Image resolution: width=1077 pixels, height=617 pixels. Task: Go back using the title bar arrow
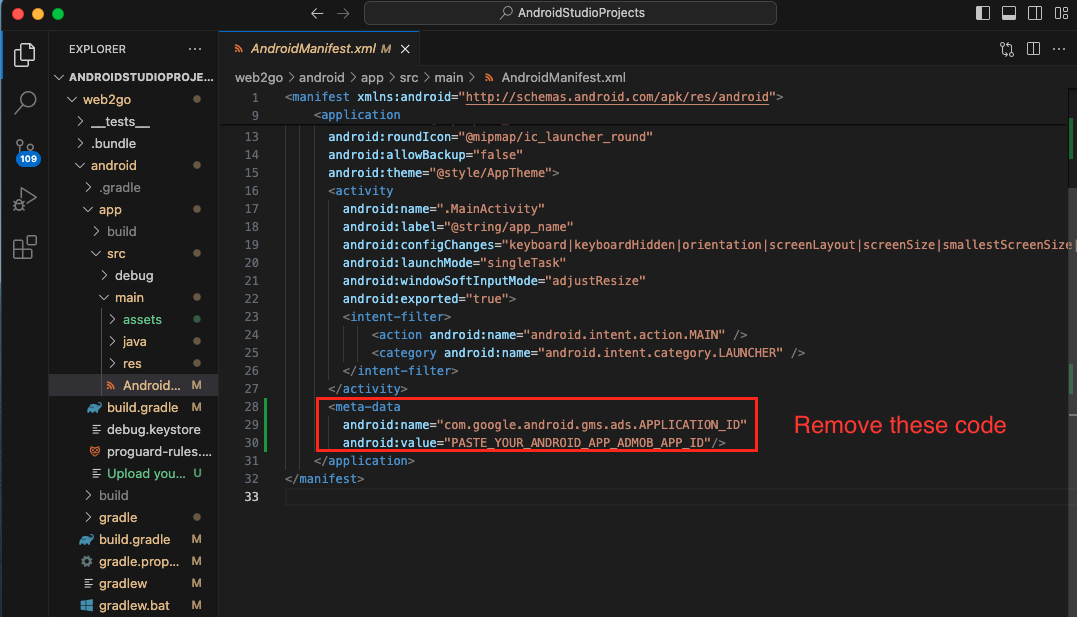click(317, 14)
